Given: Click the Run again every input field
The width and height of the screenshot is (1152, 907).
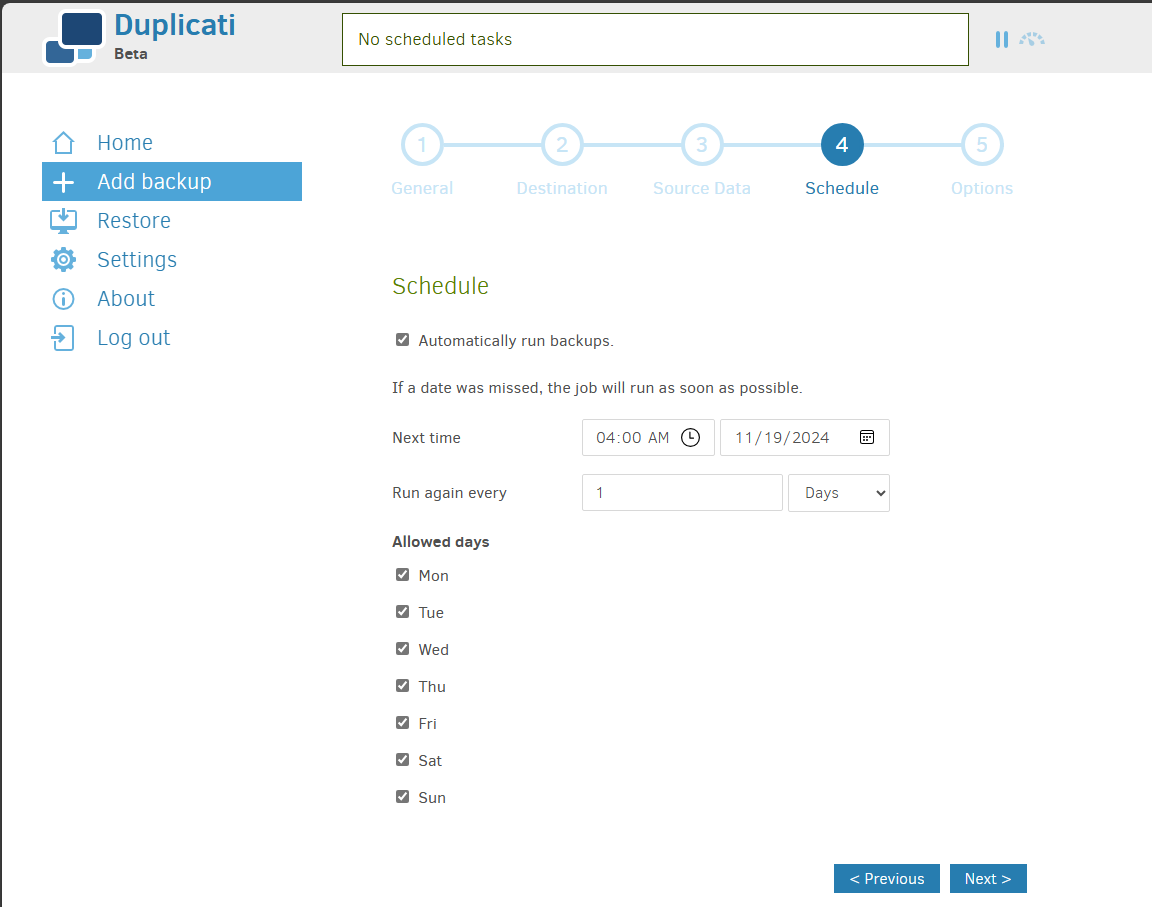Looking at the screenshot, I should 682,492.
